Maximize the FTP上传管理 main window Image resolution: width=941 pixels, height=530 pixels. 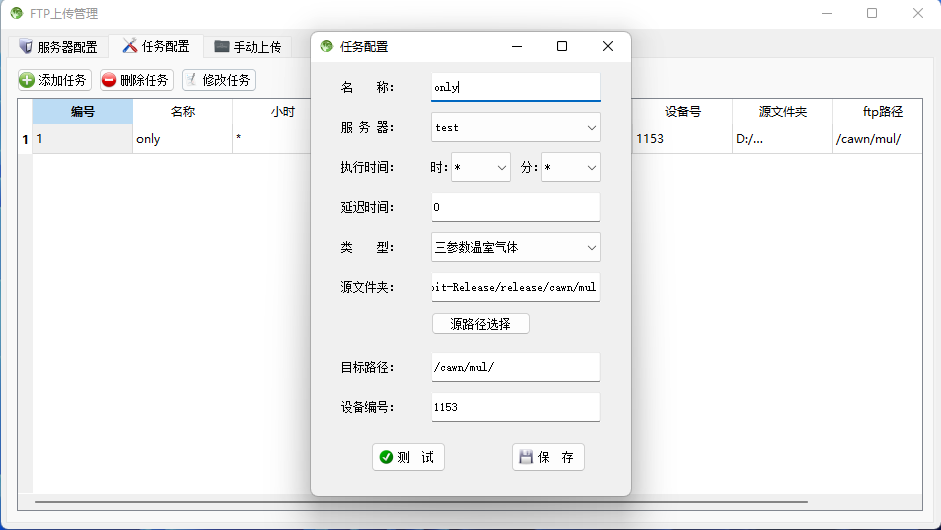point(872,13)
